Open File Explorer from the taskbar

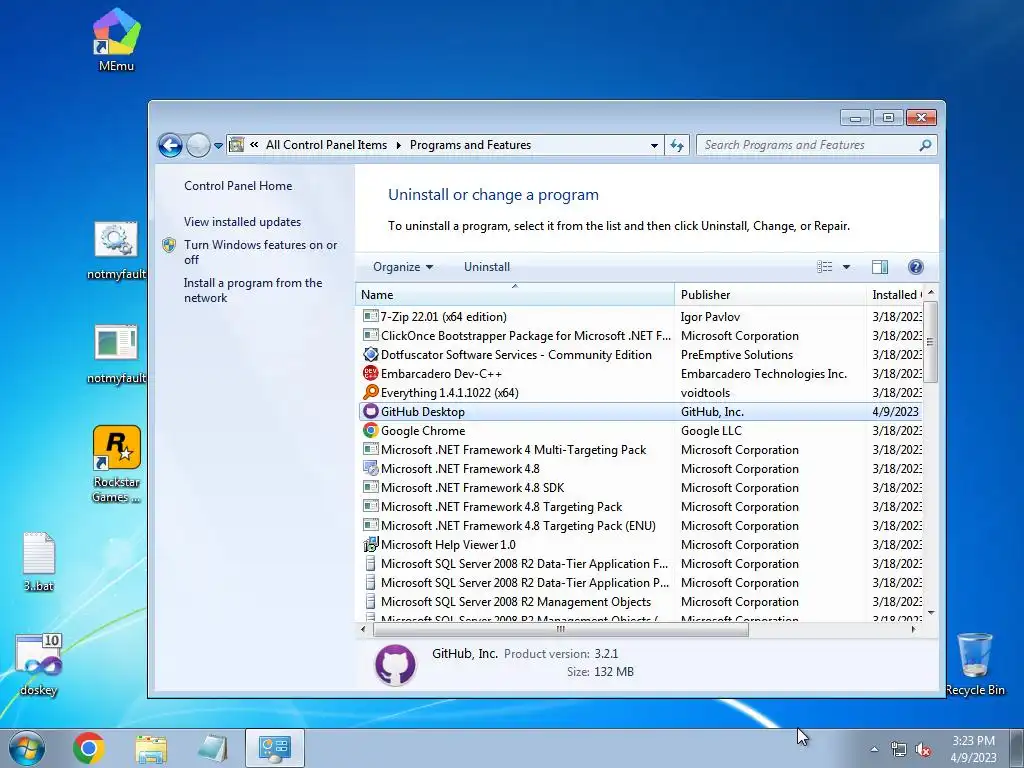pyautogui.click(x=151, y=749)
